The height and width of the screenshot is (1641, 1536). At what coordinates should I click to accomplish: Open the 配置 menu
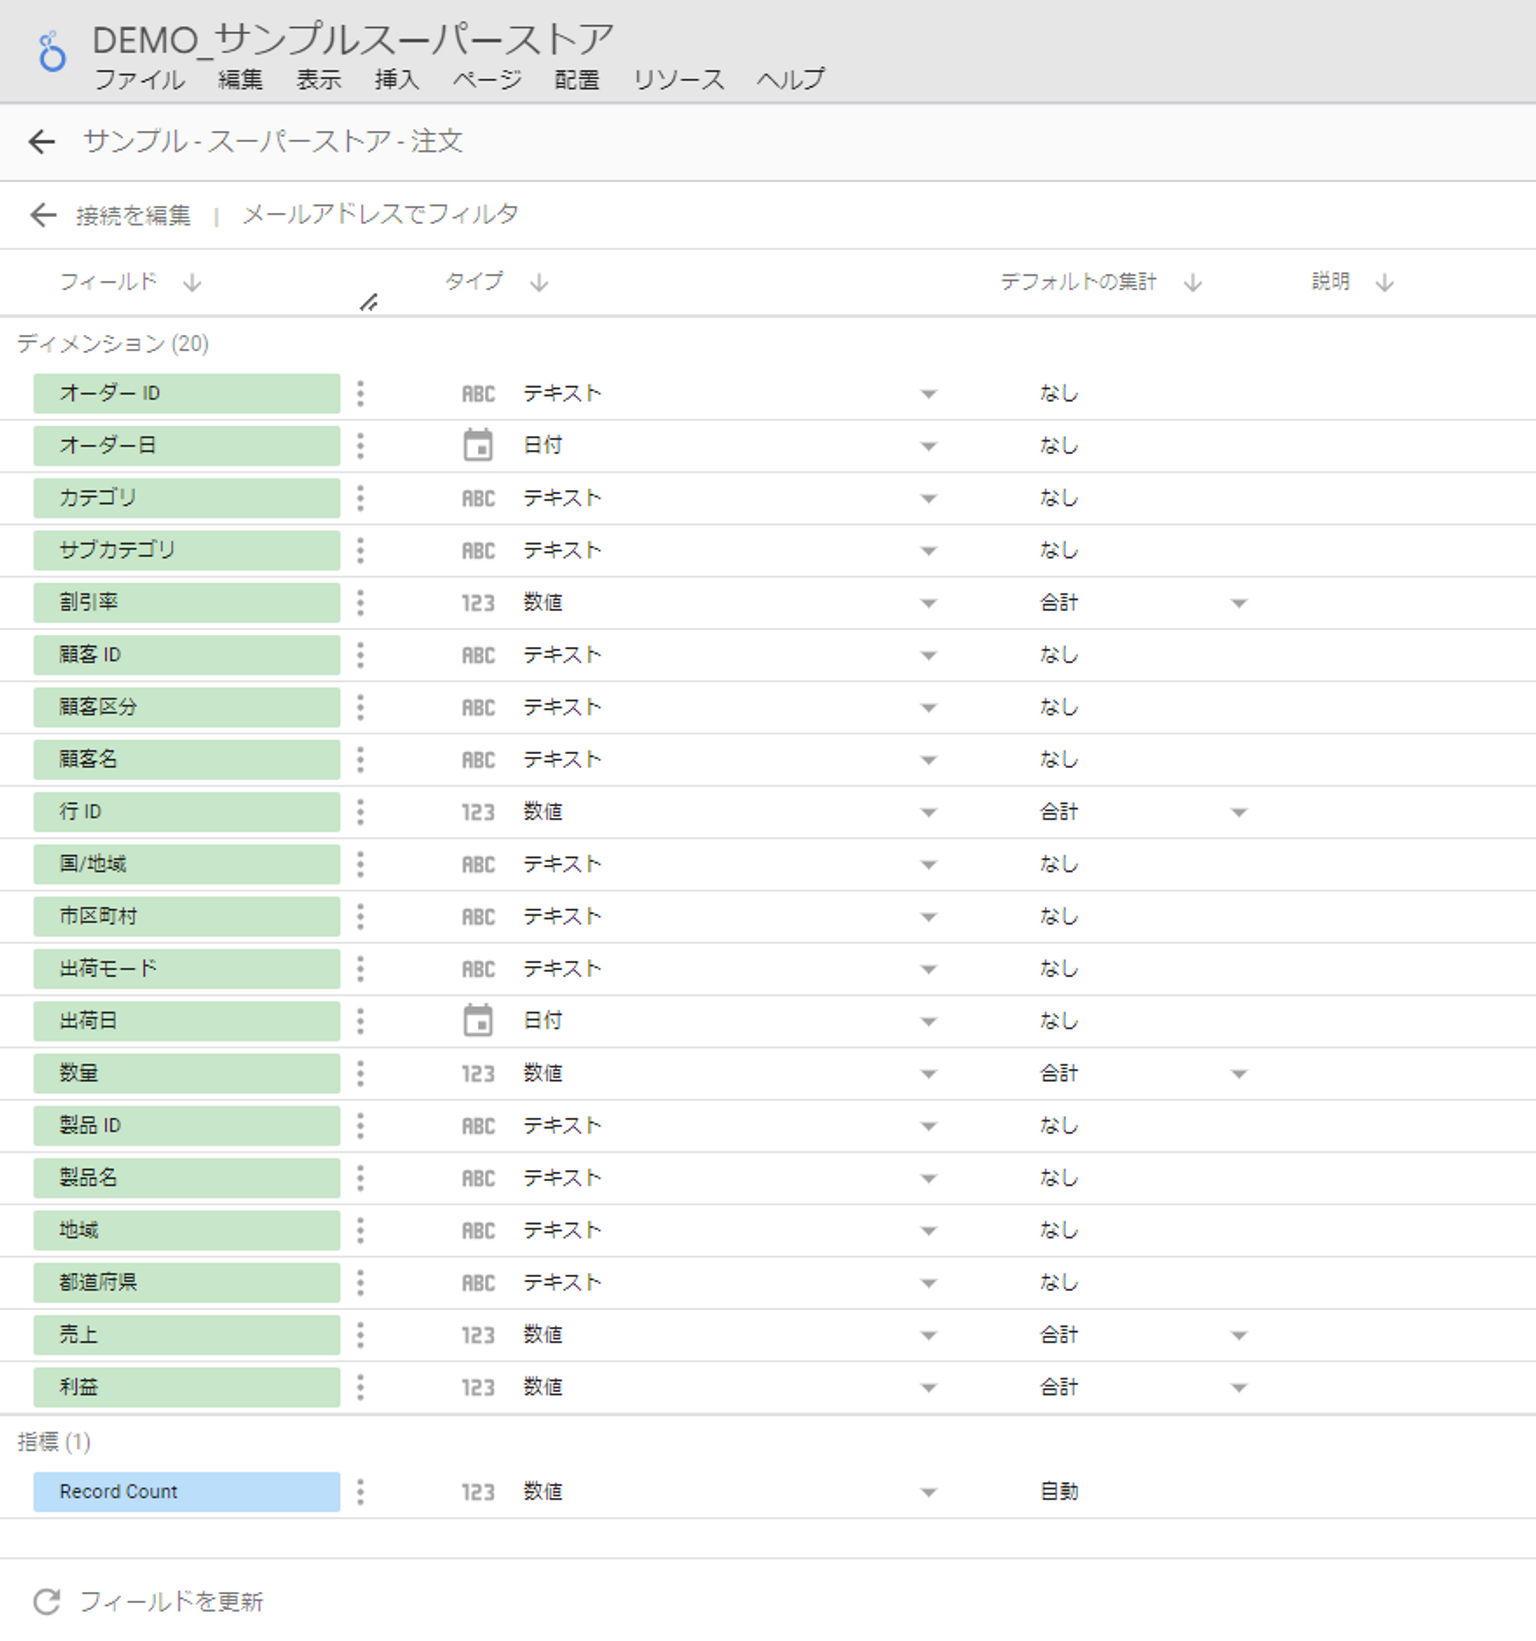pyautogui.click(x=577, y=80)
